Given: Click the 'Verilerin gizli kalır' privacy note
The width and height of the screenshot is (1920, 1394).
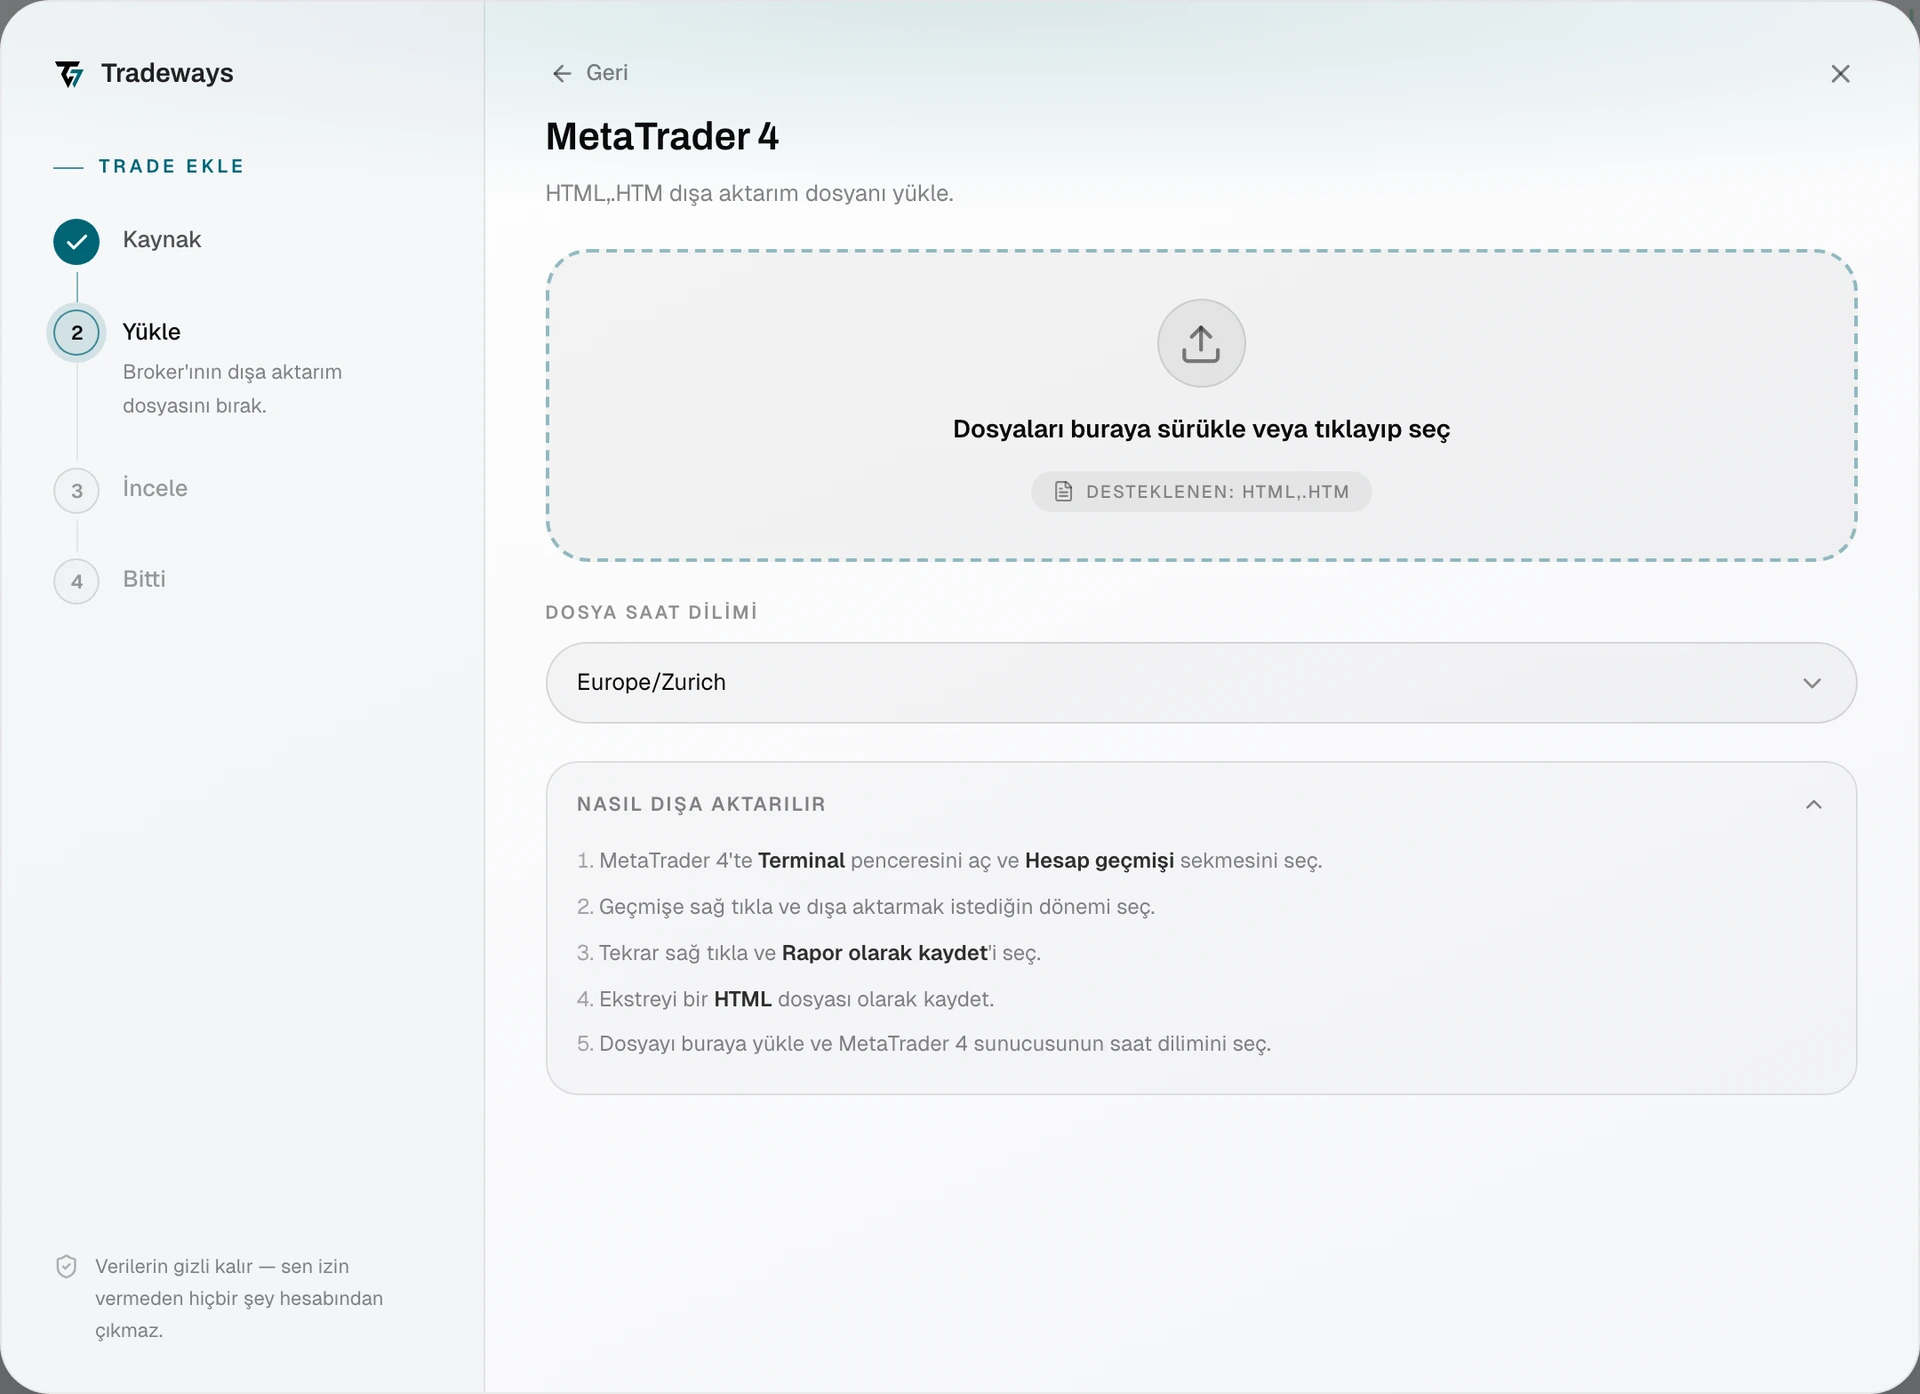Looking at the screenshot, I should (x=239, y=1298).
